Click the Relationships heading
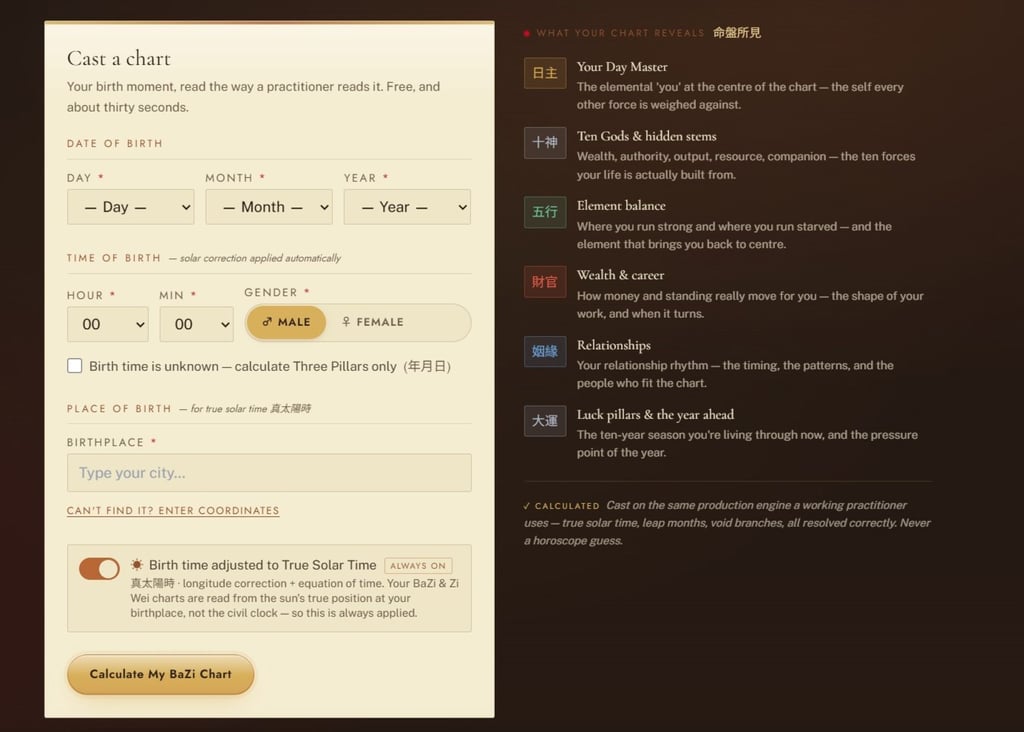 (614, 345)
